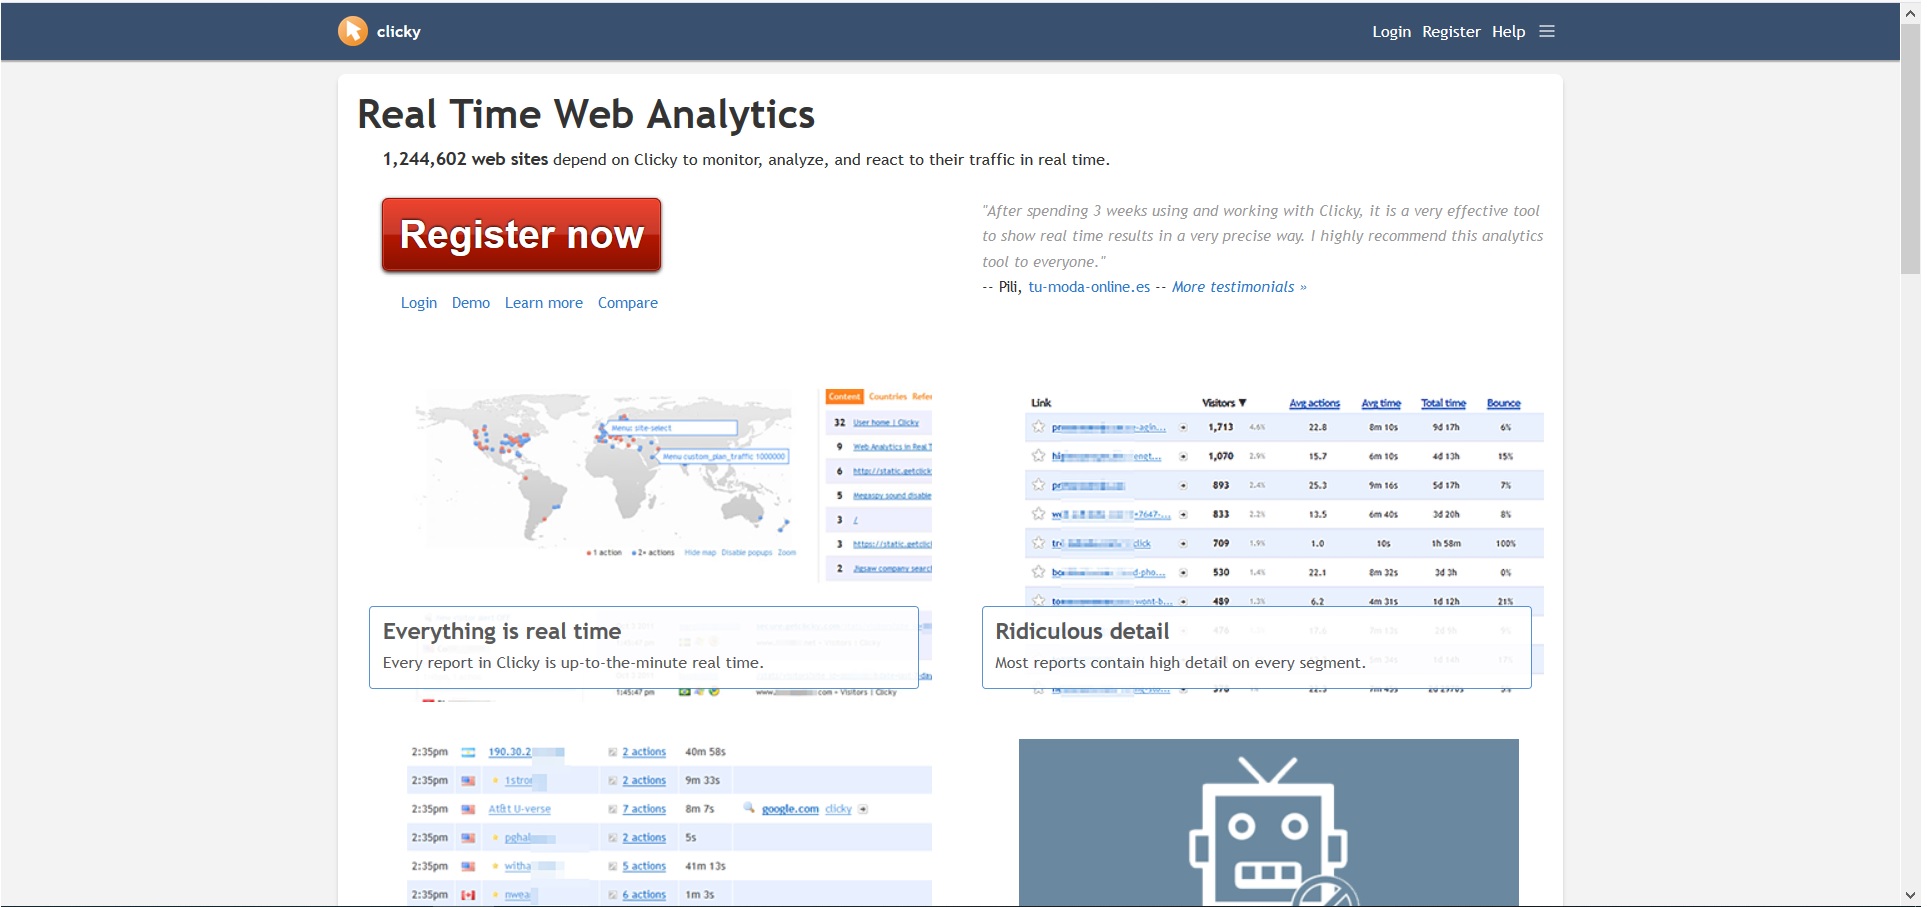
Task: Click the red Register now button
Action: coord(521,235)
